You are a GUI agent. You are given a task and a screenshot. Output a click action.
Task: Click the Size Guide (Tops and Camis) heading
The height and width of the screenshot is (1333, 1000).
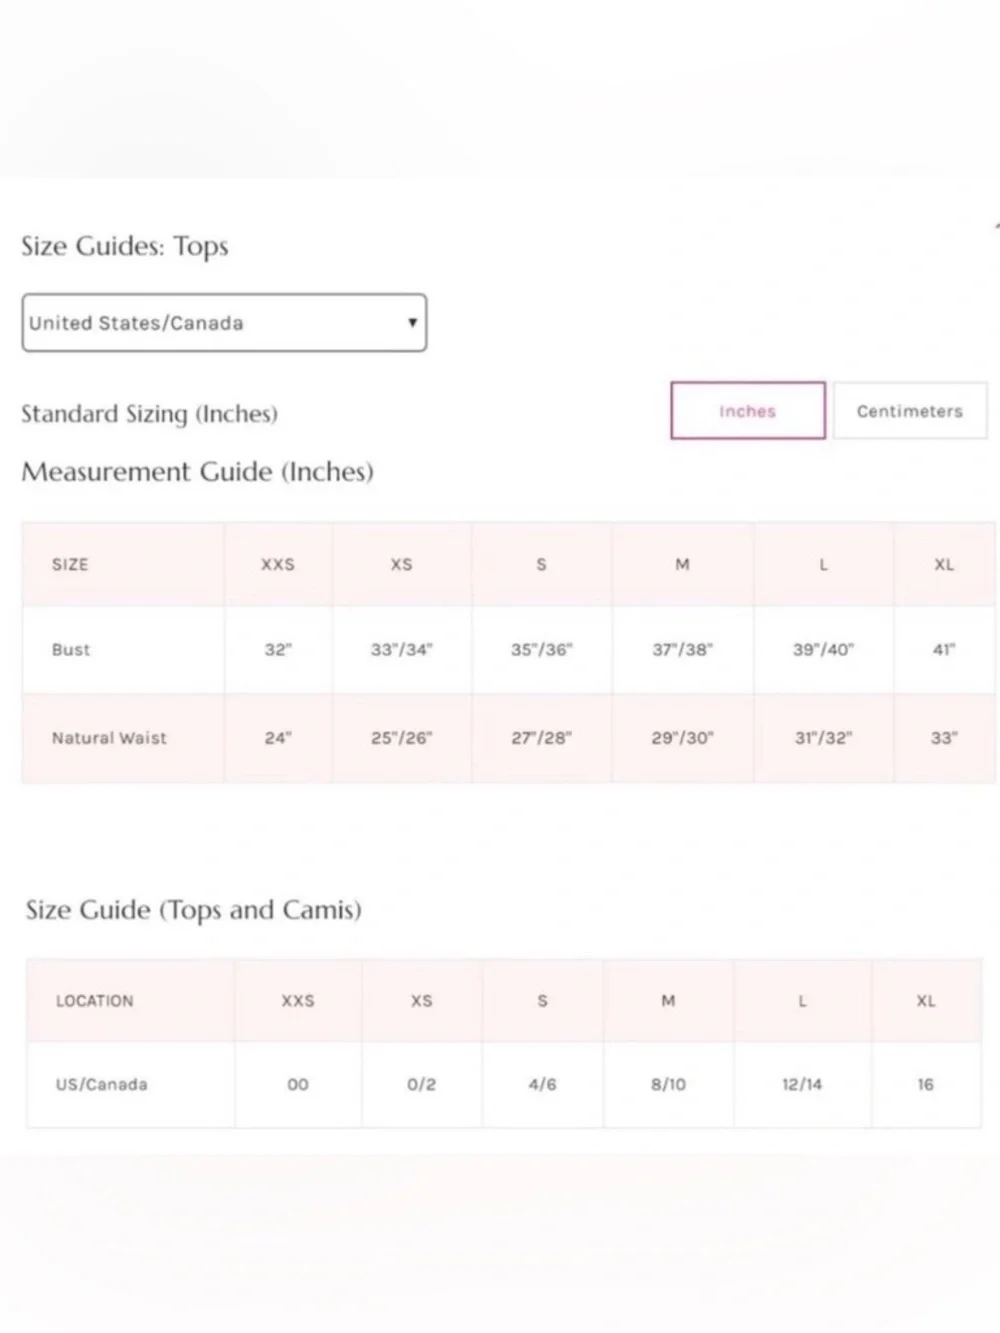coord(194,911)
